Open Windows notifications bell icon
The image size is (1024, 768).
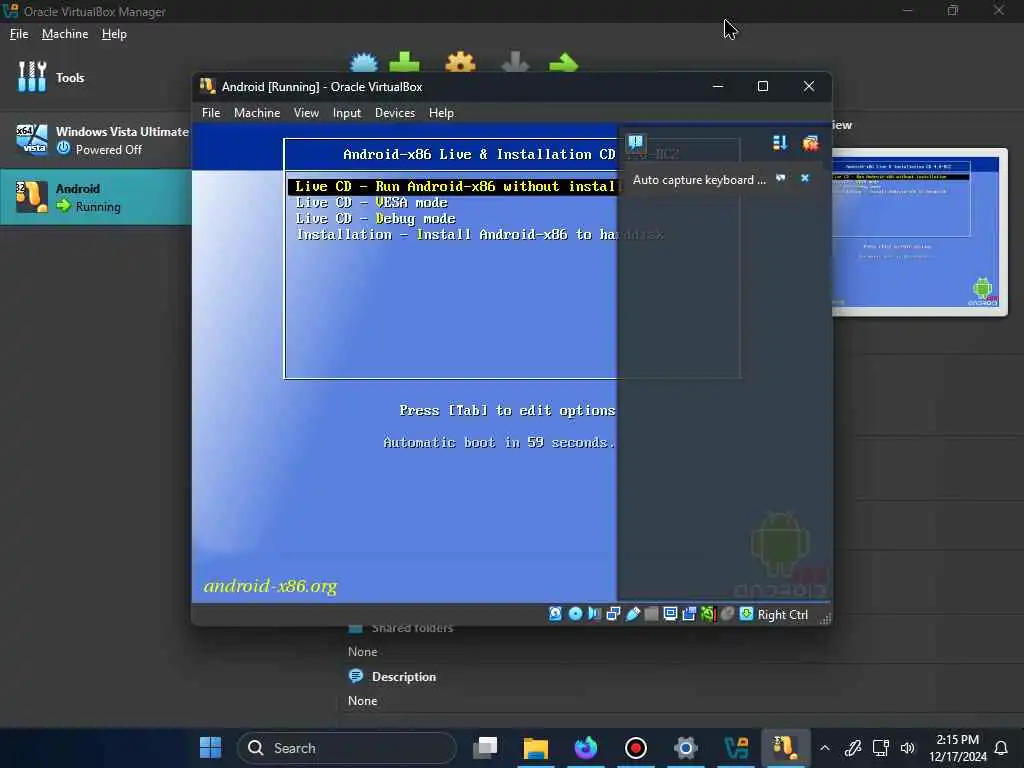[x=1000, y=748]
